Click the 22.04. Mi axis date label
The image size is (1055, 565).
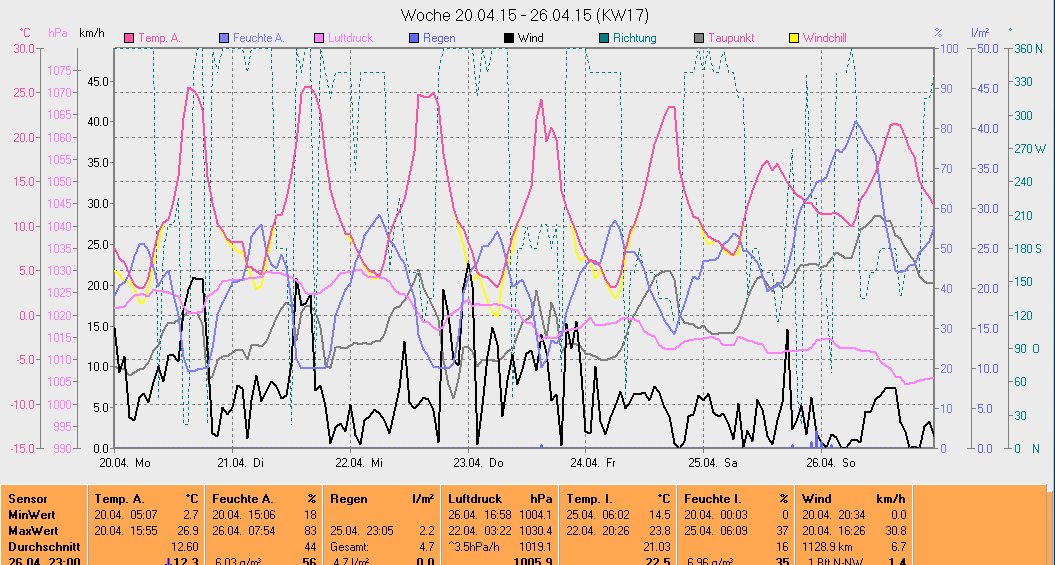(x=359, y=462)
